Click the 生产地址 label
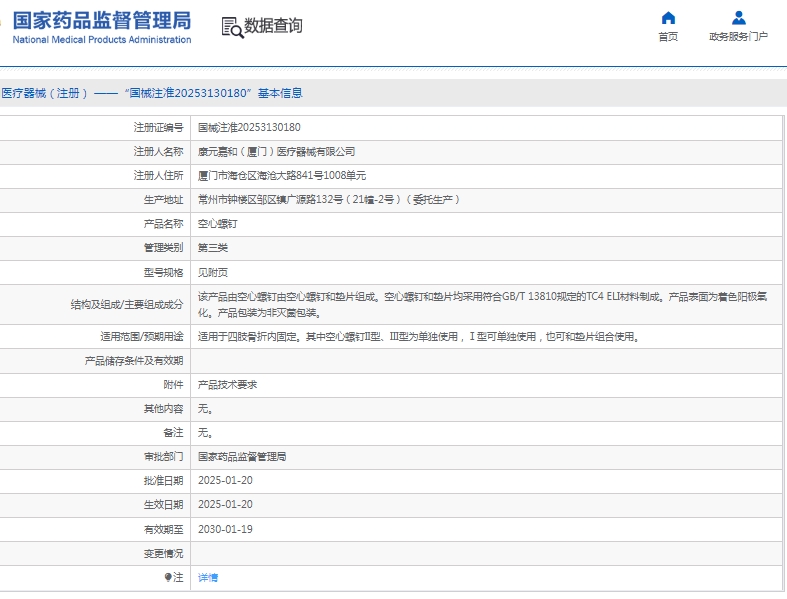The width and height of the screenshot is (787, 599). [x=164, y=200]
